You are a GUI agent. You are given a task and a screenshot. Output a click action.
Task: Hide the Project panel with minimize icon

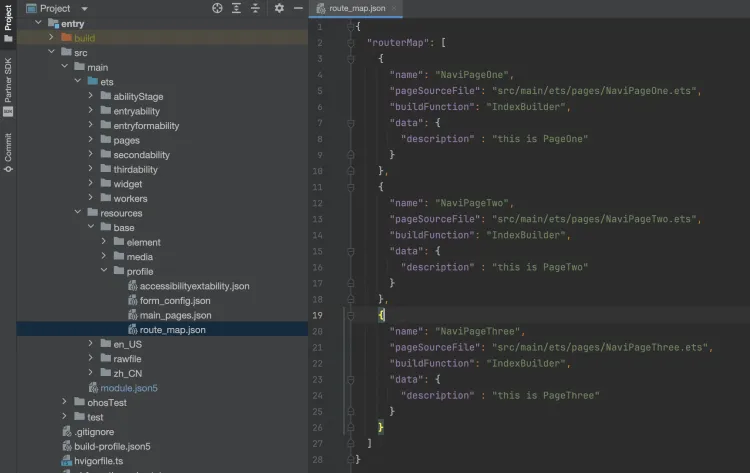coord(298,8)
